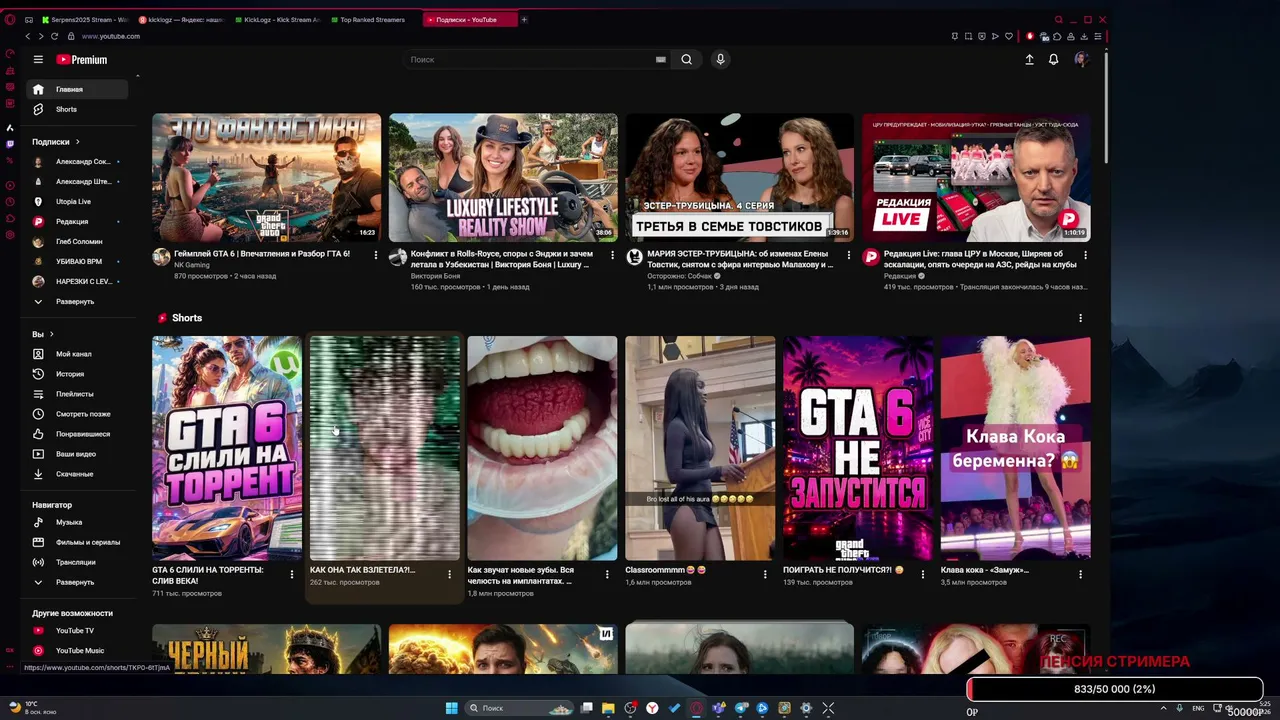Screen dimensions: 1280x720
Task: Open File Explorer from the taskbar
Action: pyautogui.click(x=608, y=708)
